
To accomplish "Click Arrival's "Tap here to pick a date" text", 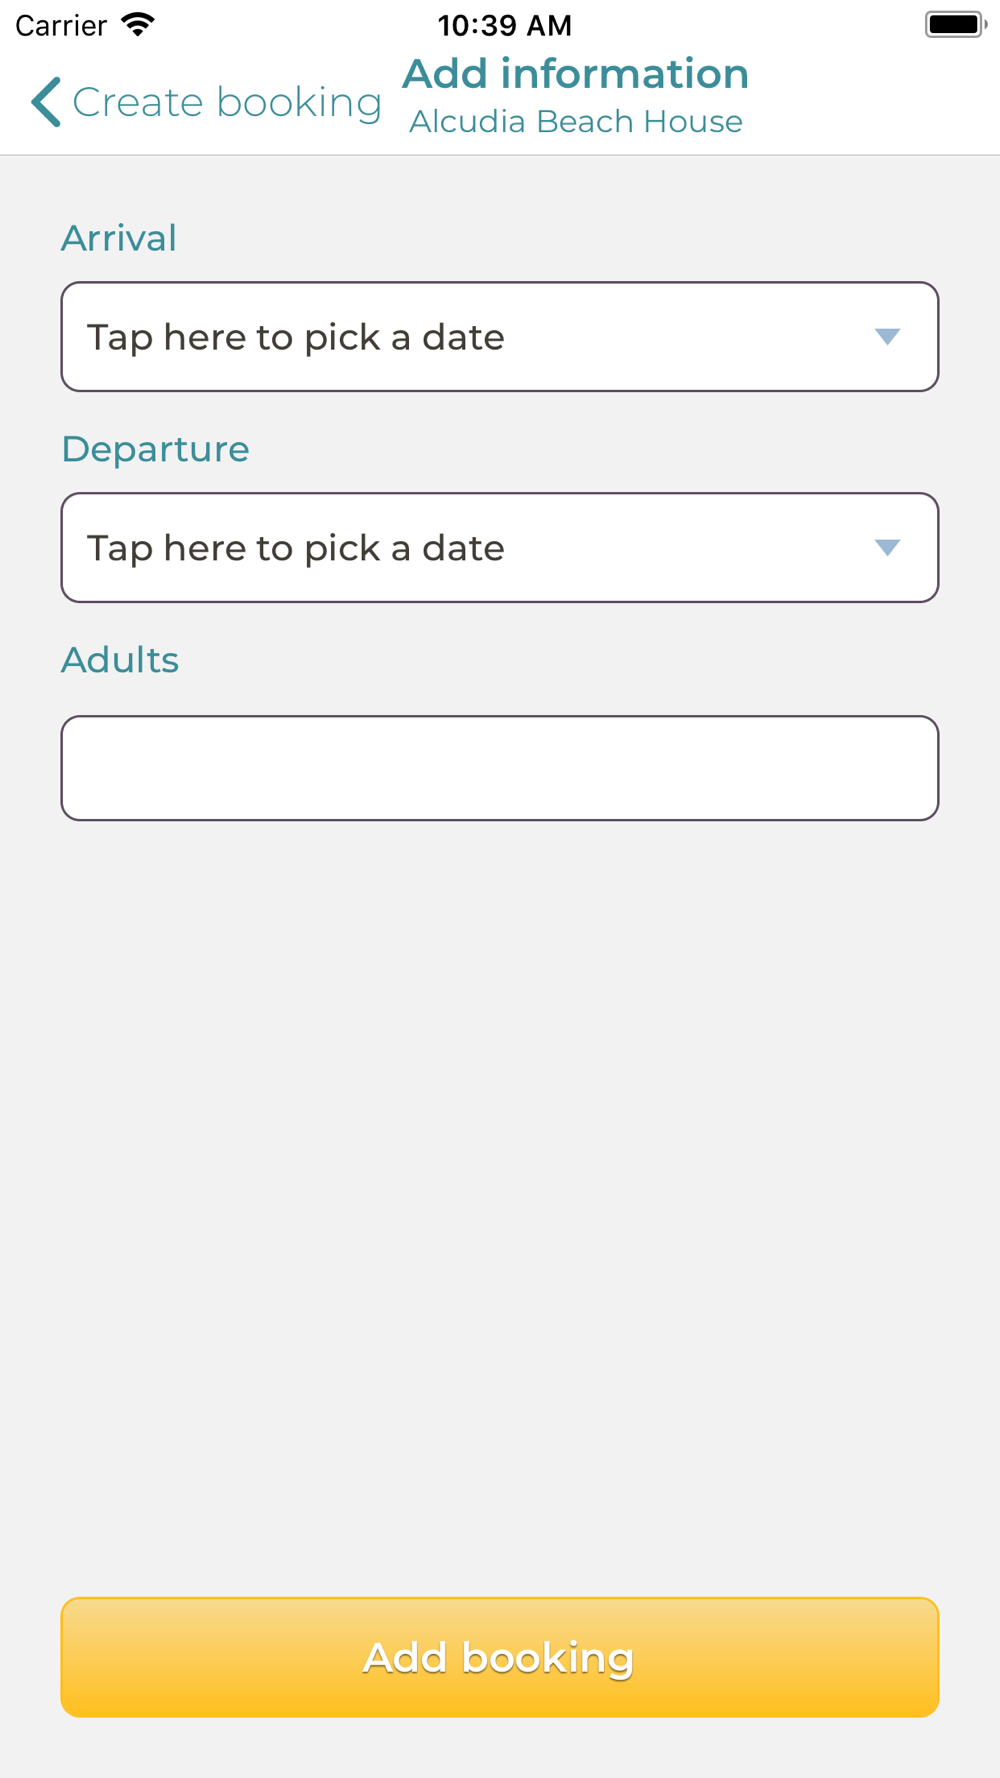I will pyautogui.click(x=296, y=338).
